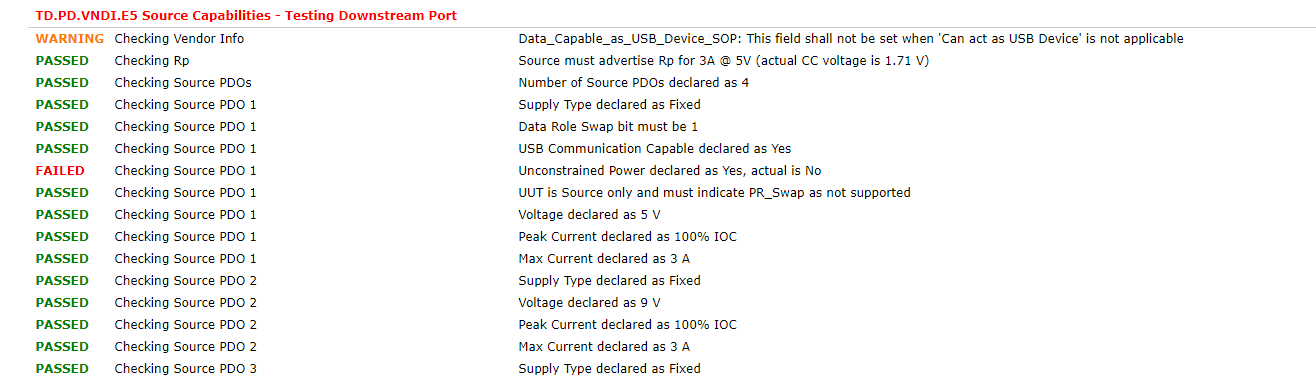Click Voltage declared as 9 V line
This screenshot has width=1316, height=382.
[589, 302]
